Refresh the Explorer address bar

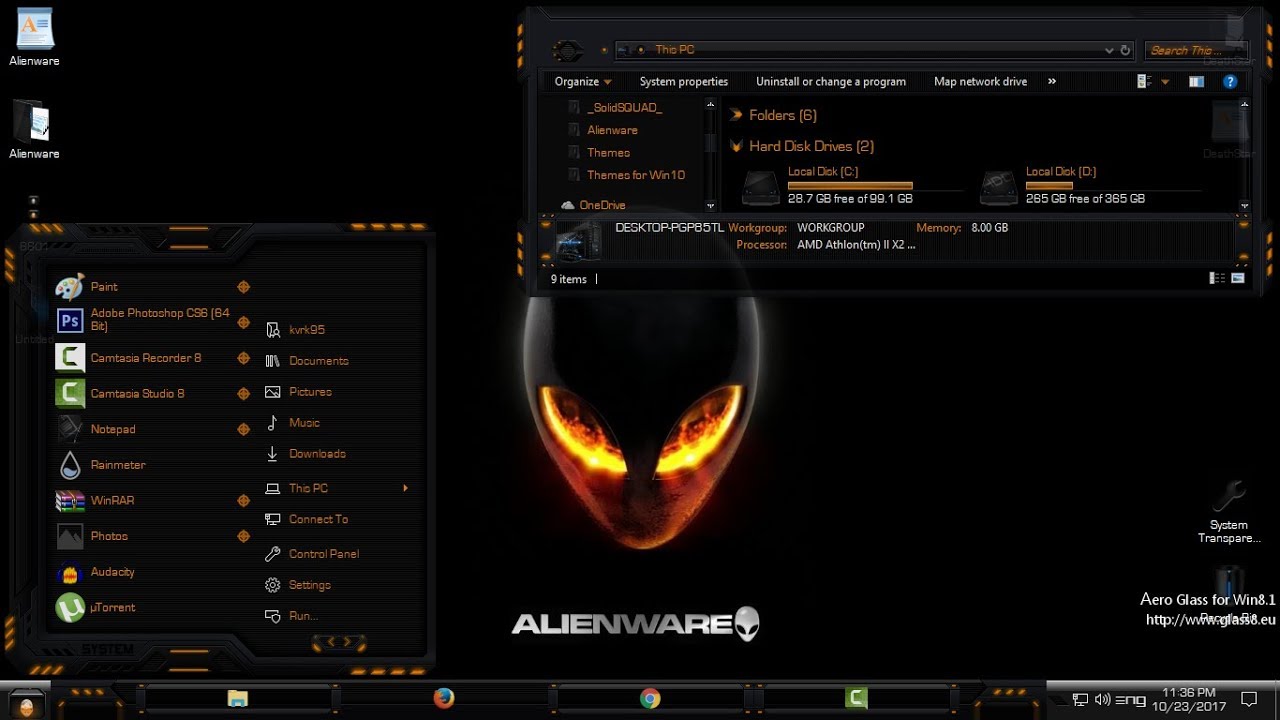click(x=1125, y=50)
